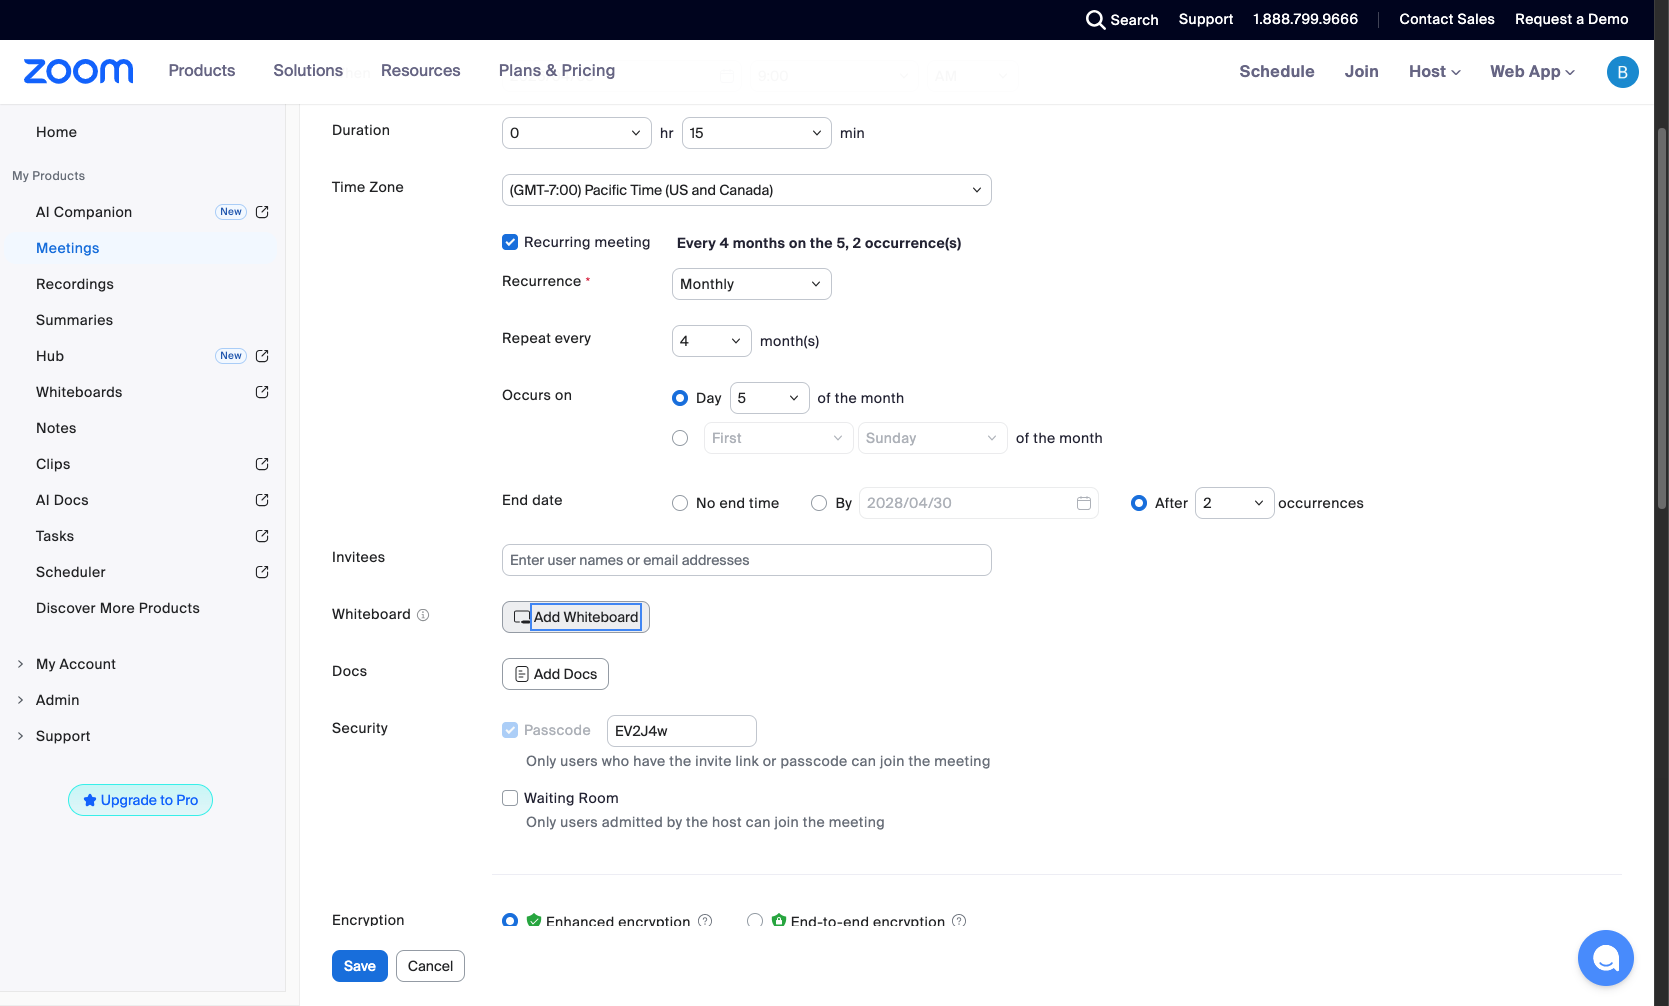The image size is (1669, 1006).
Task: Click End-to-end encryption help icon
Action: [959, 921]
